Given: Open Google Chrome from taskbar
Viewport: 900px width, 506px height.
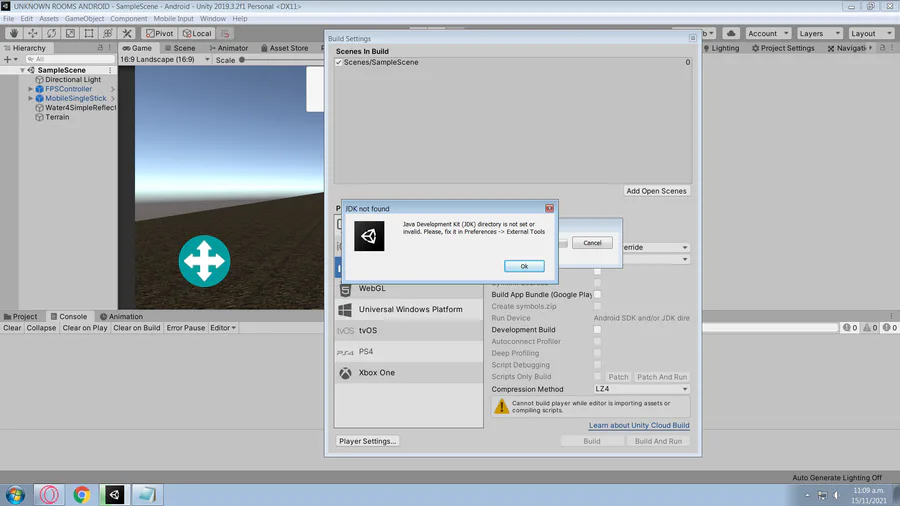Looking at the screenshot, I should (82, 495).
